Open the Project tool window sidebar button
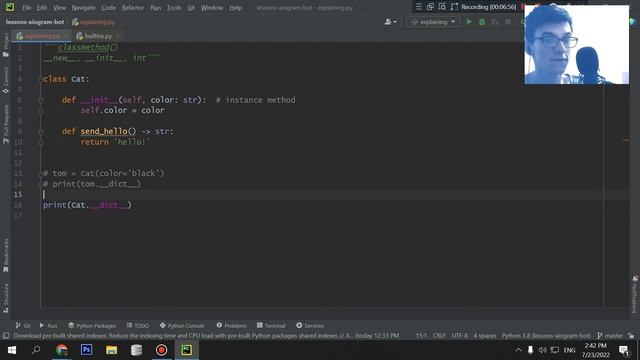The width and height of the screenshot is (640, 360). [5, 45]
